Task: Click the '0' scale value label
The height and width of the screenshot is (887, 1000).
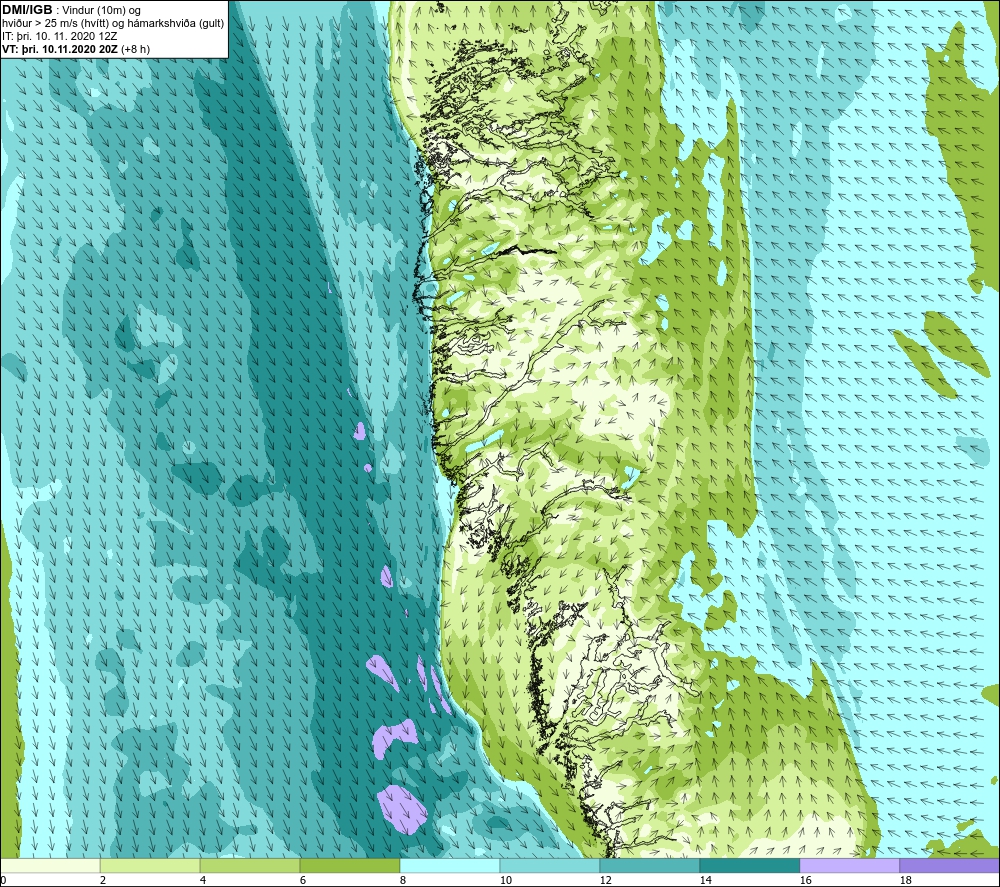Action: pos(3,880)
